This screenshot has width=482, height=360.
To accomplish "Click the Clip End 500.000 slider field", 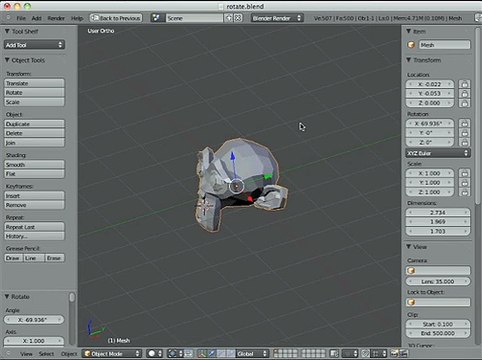I will pos(438,333).
